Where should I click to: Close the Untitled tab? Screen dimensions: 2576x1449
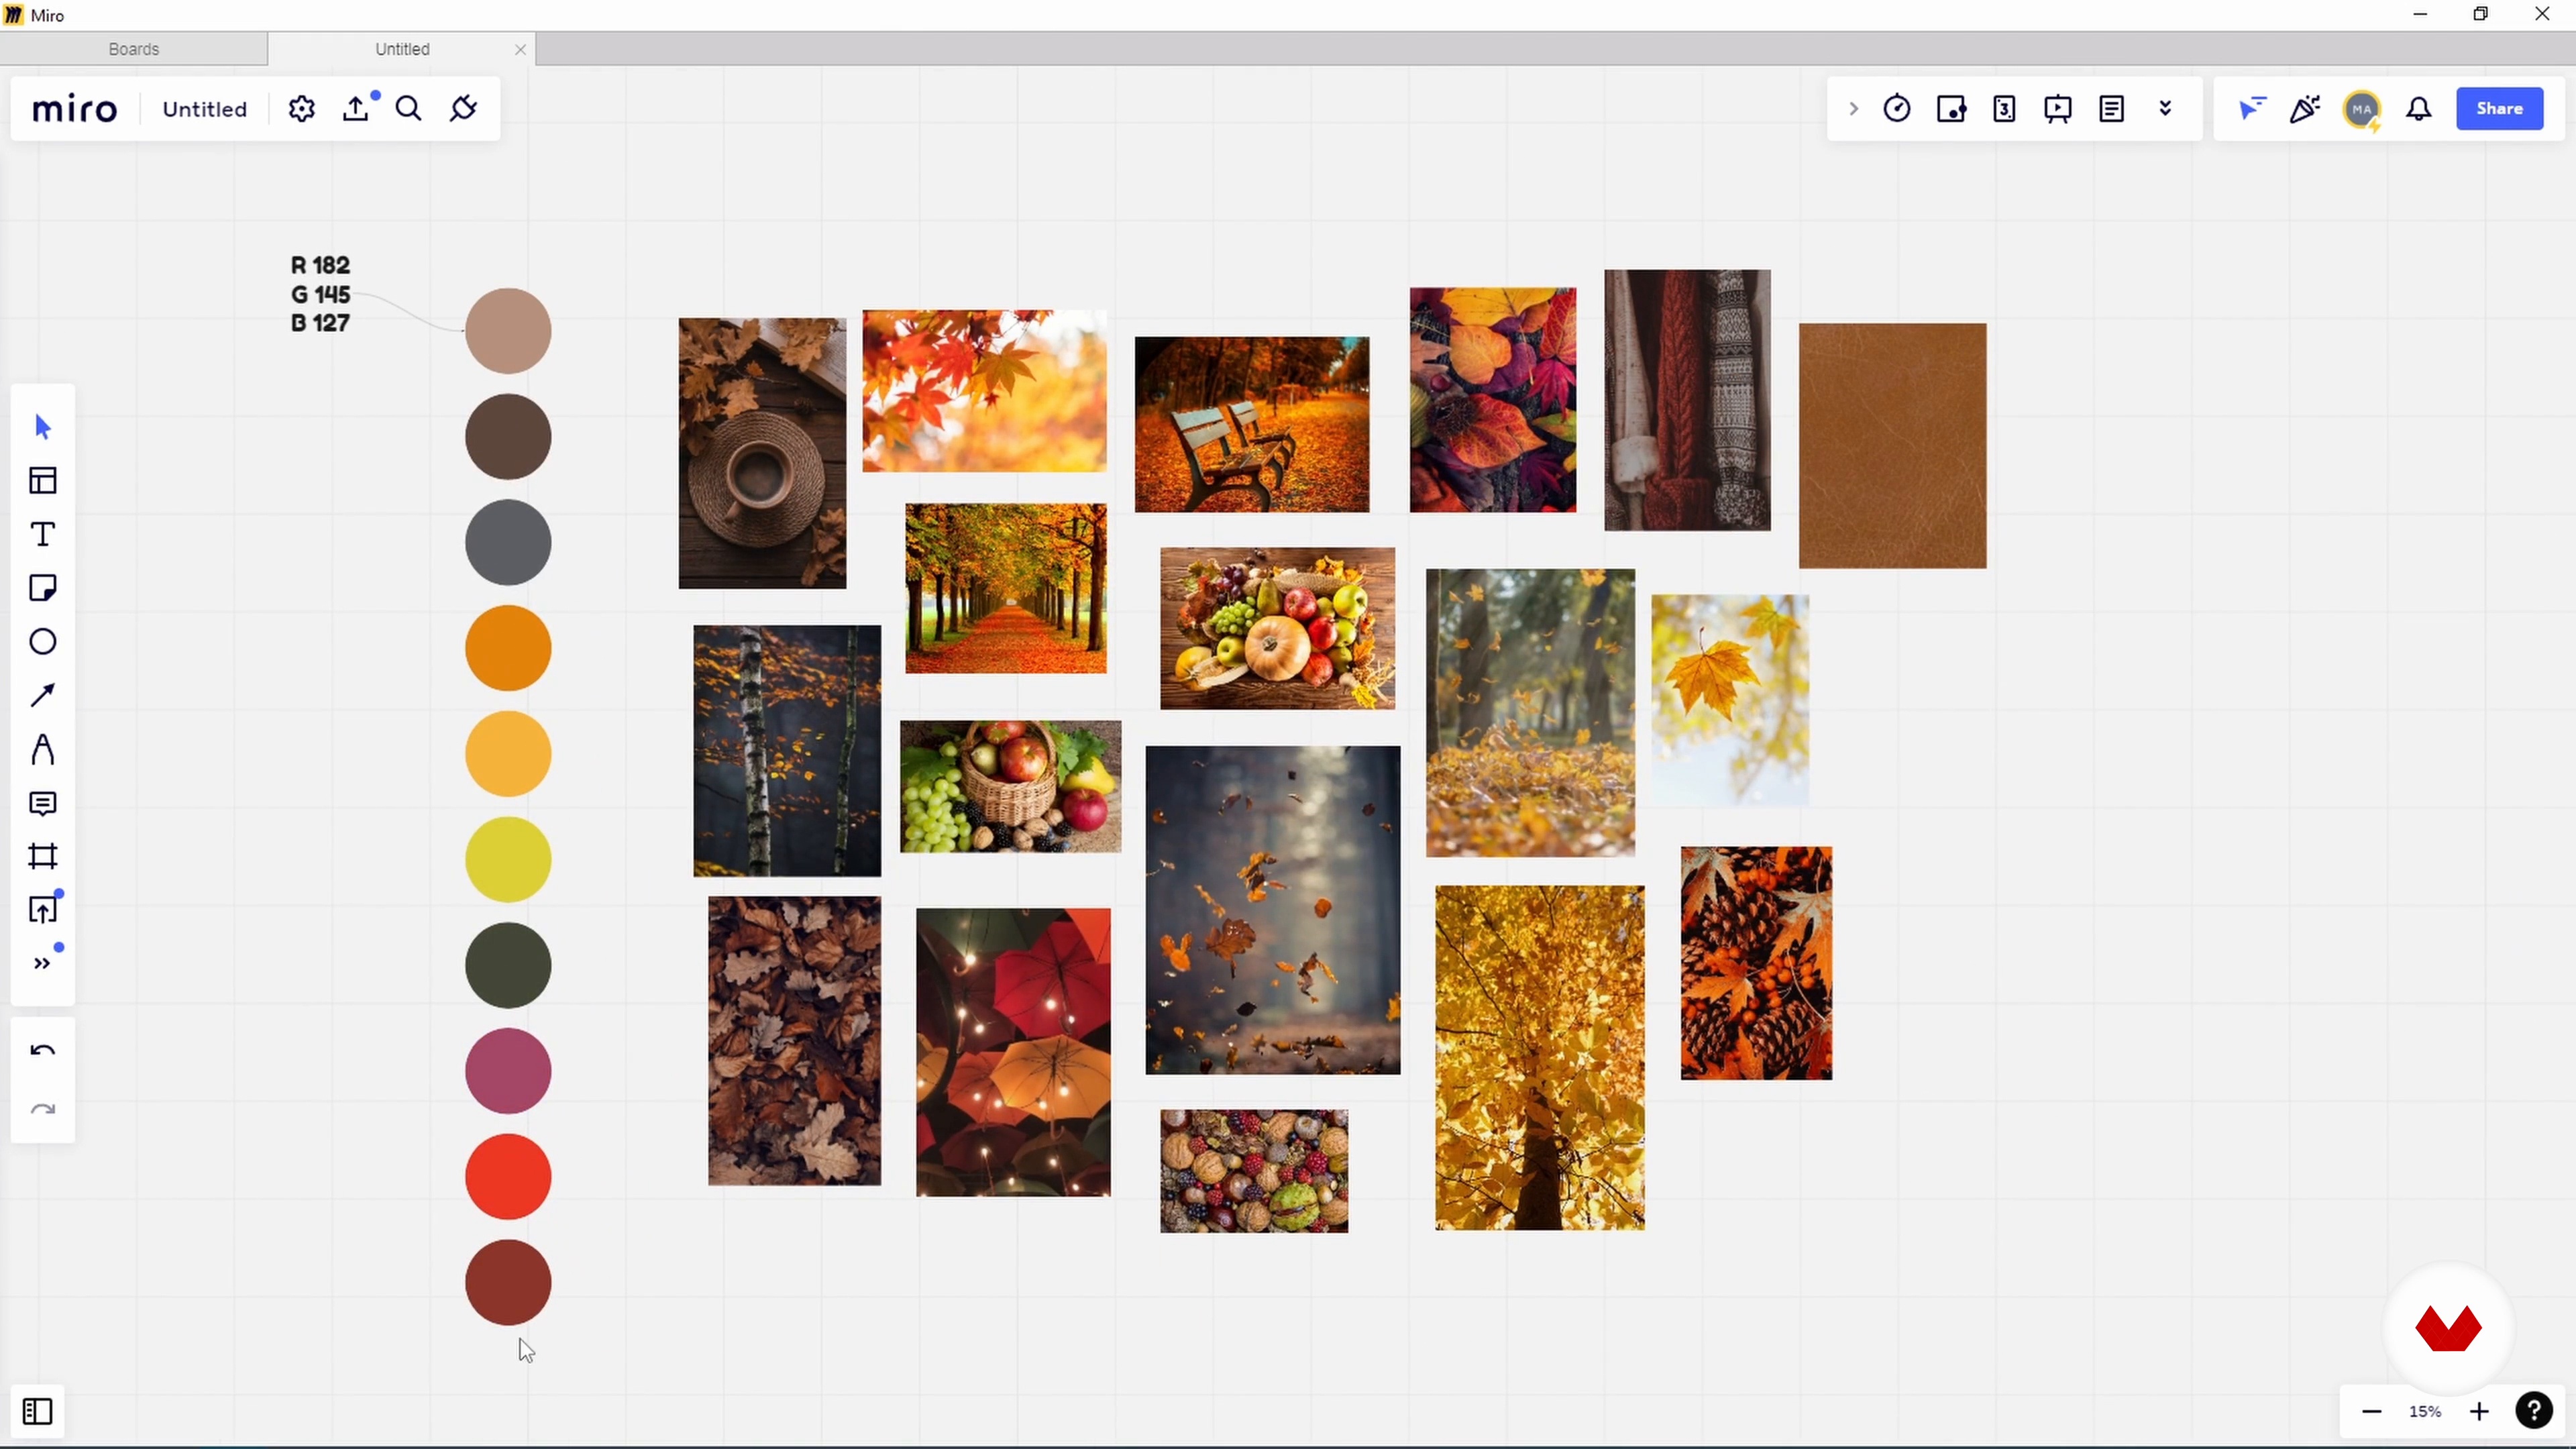(520, 49)
